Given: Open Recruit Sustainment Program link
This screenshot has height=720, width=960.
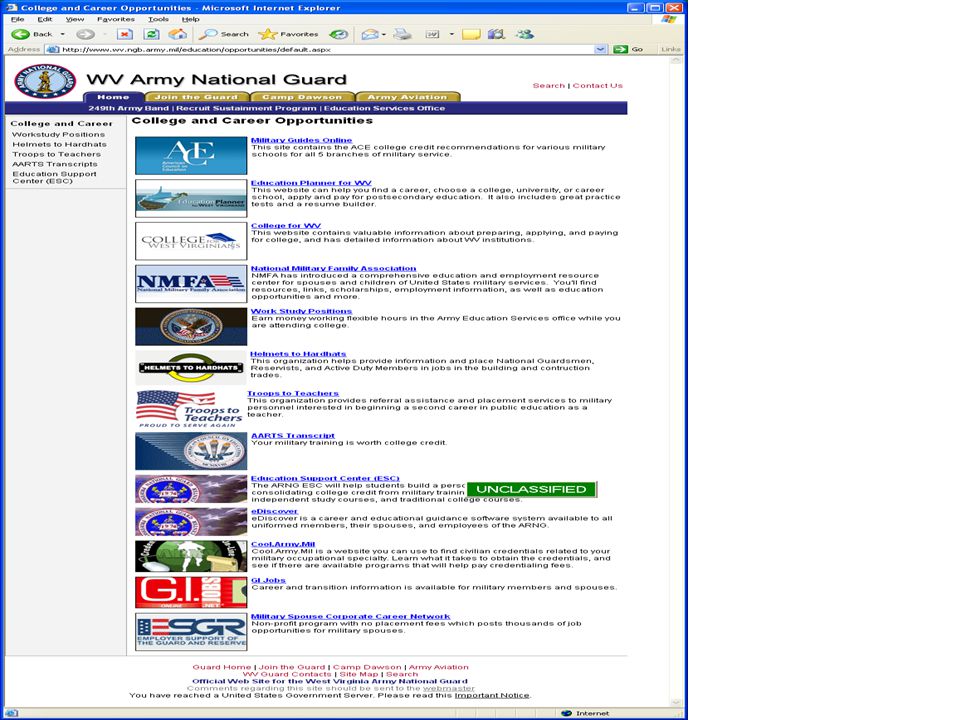Looking at the screenshot, I should pyautogui.click(x=246, y=108).
